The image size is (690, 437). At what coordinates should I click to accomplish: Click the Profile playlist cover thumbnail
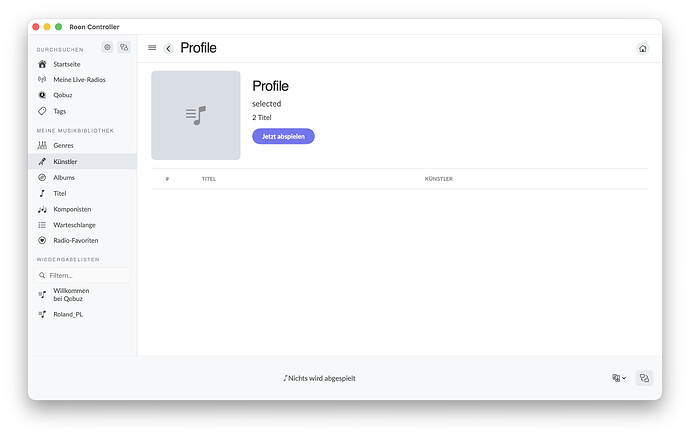coord(196,115)
